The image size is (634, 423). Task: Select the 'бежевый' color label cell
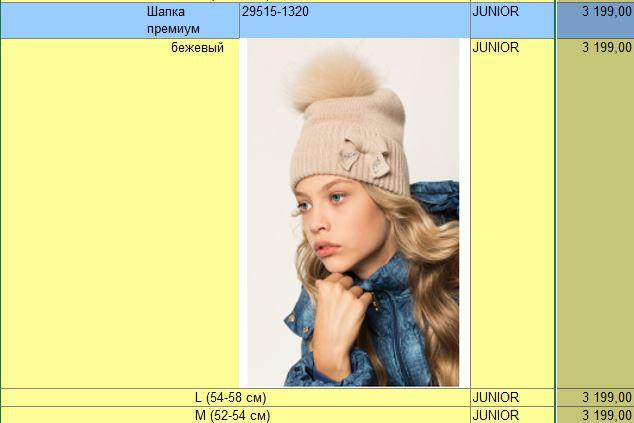point(197,48)
